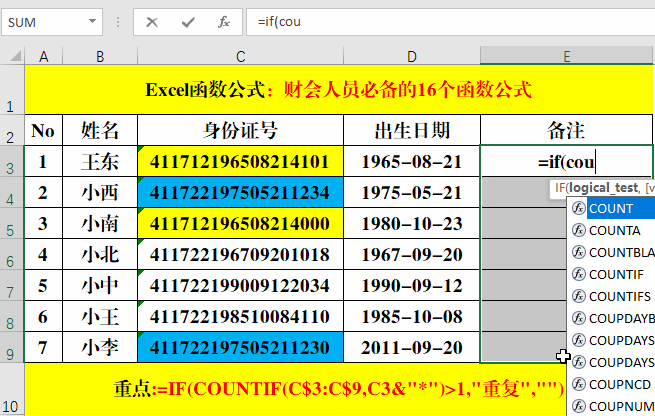Choose COUNTBLANK function suggestion

coord(612,252)
